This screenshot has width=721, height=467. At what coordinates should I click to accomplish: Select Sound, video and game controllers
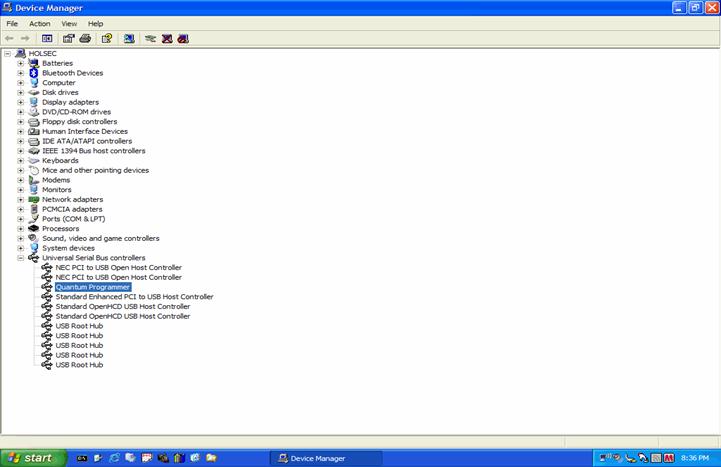(x=101, y=238)
